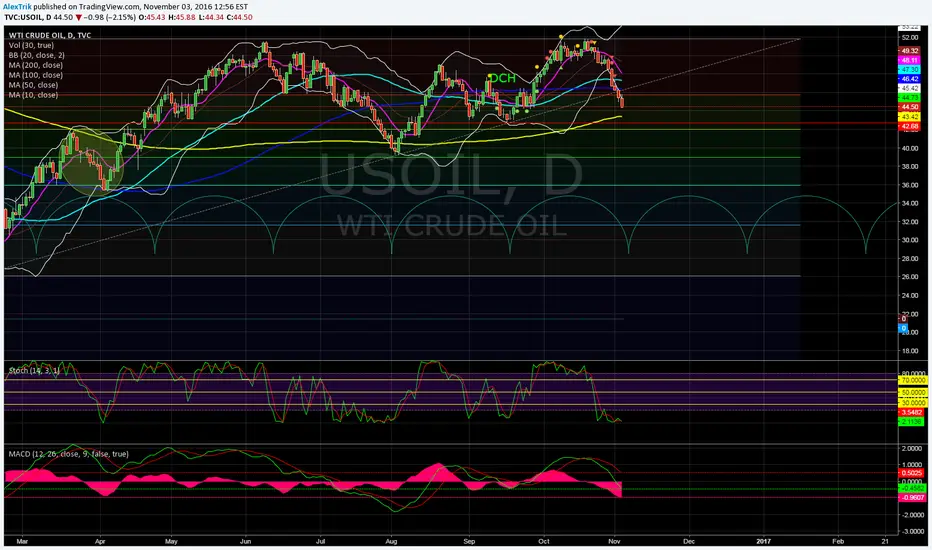Click the Stoch (14, 3, 1) pane label
The width and height of the screenshot is (932, 550).
(34, 370)
